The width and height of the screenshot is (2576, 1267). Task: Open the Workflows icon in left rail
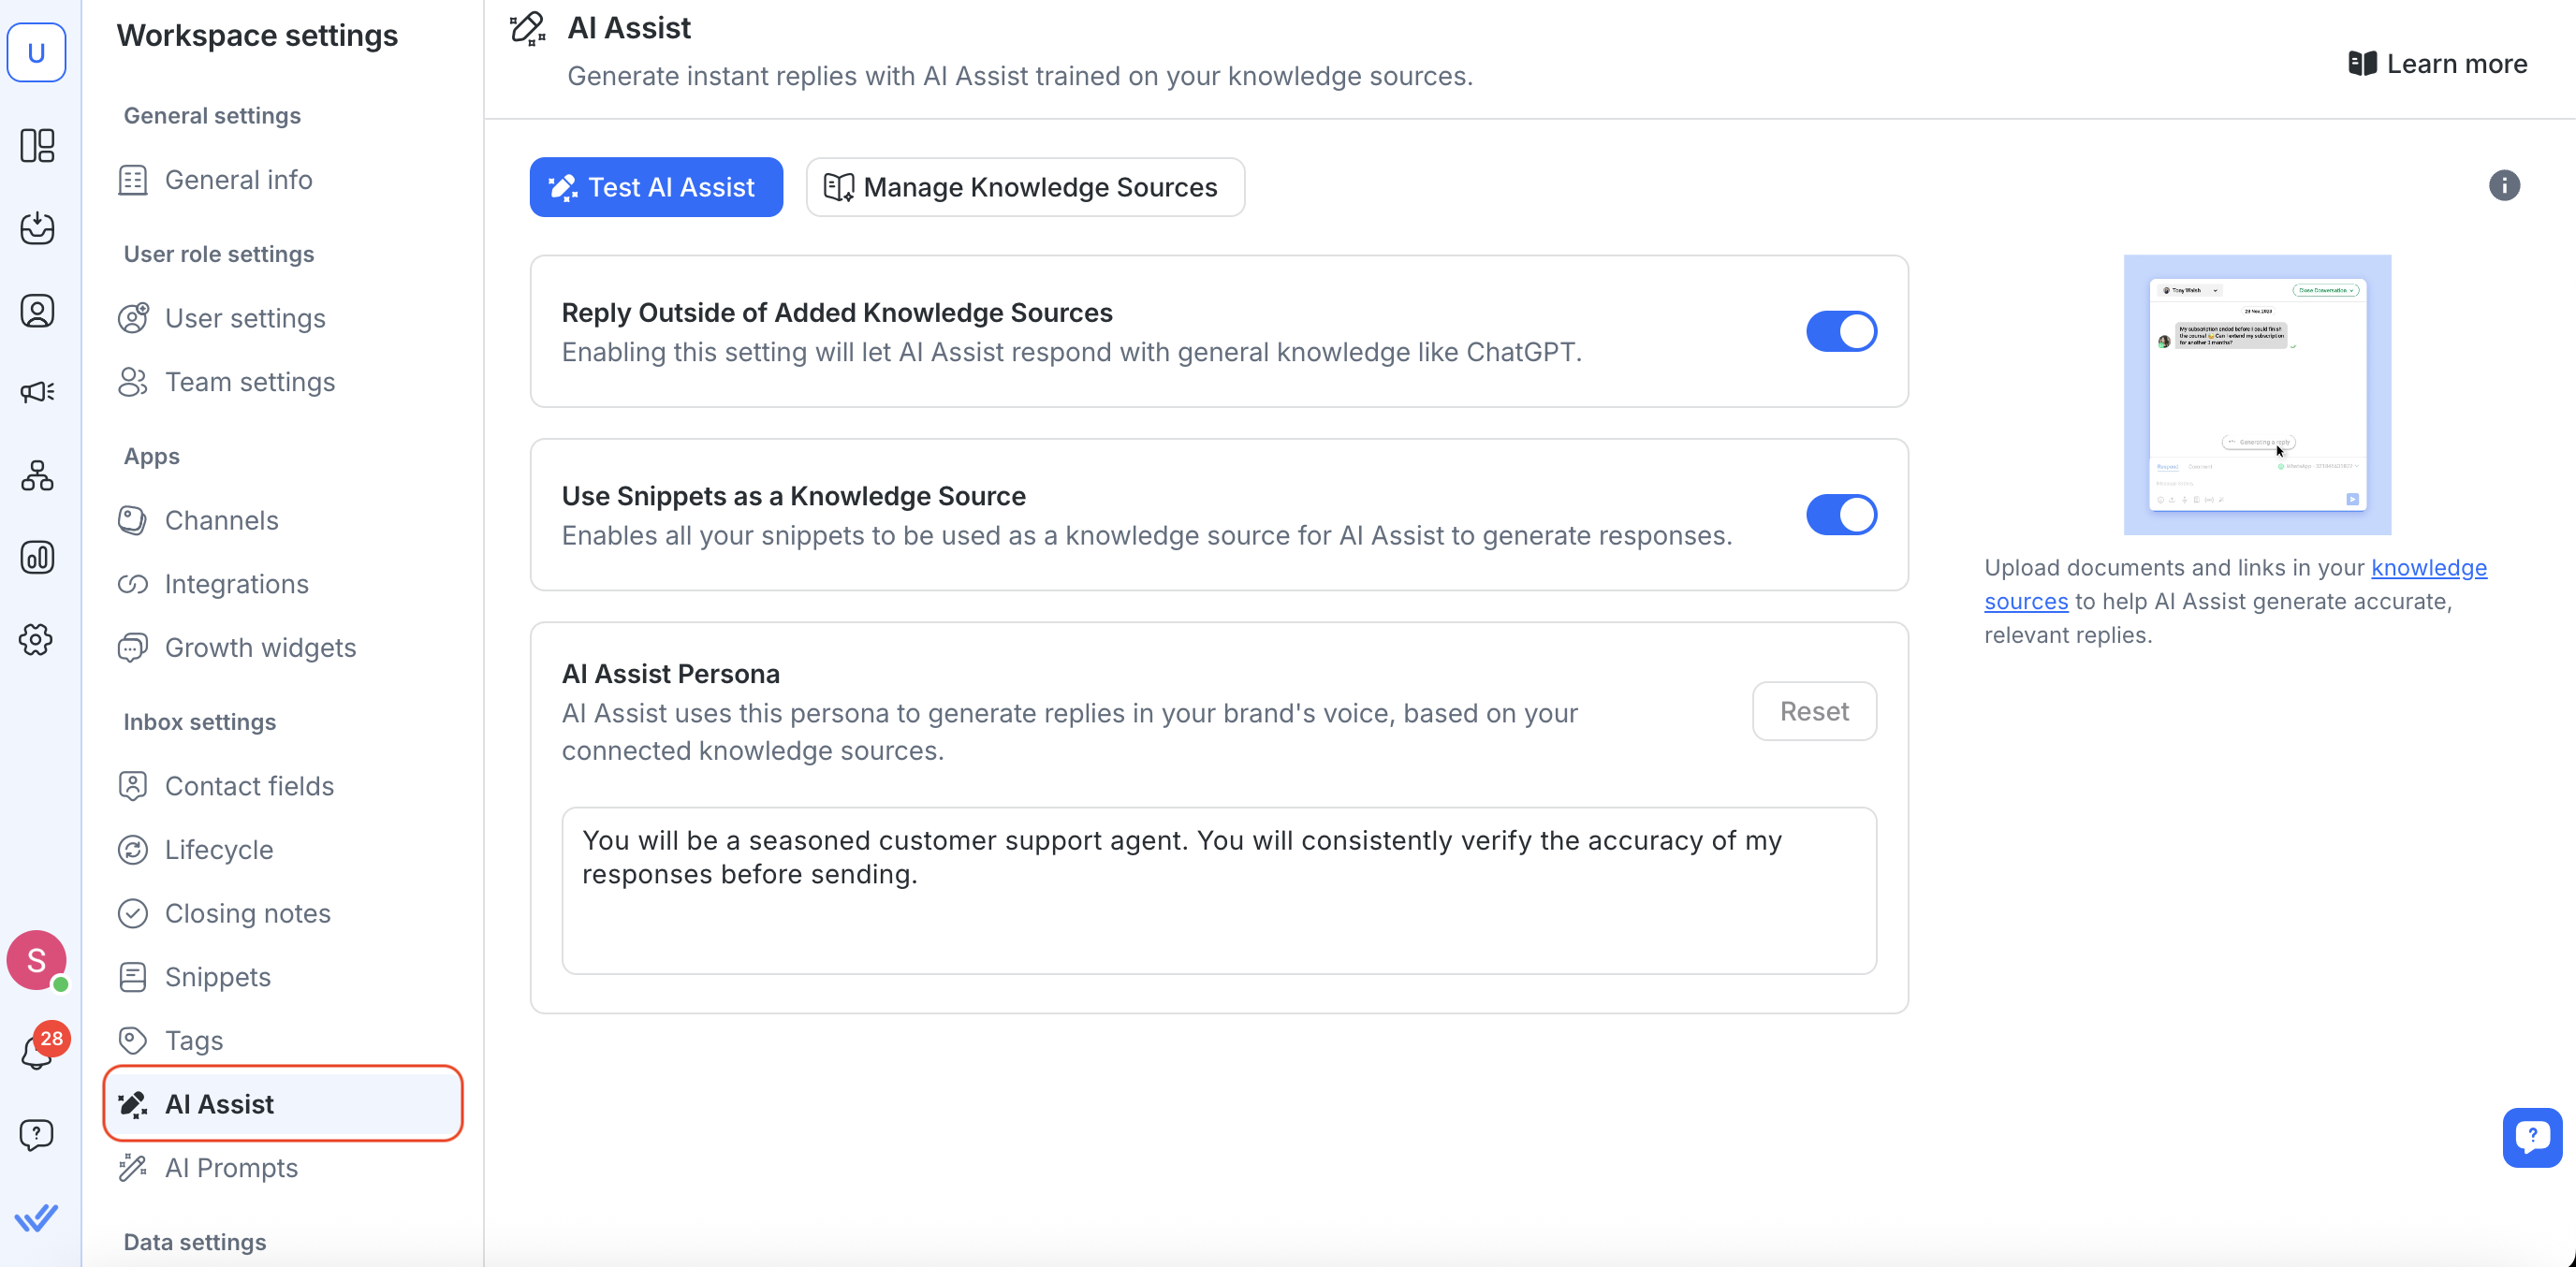pos(37,475)
